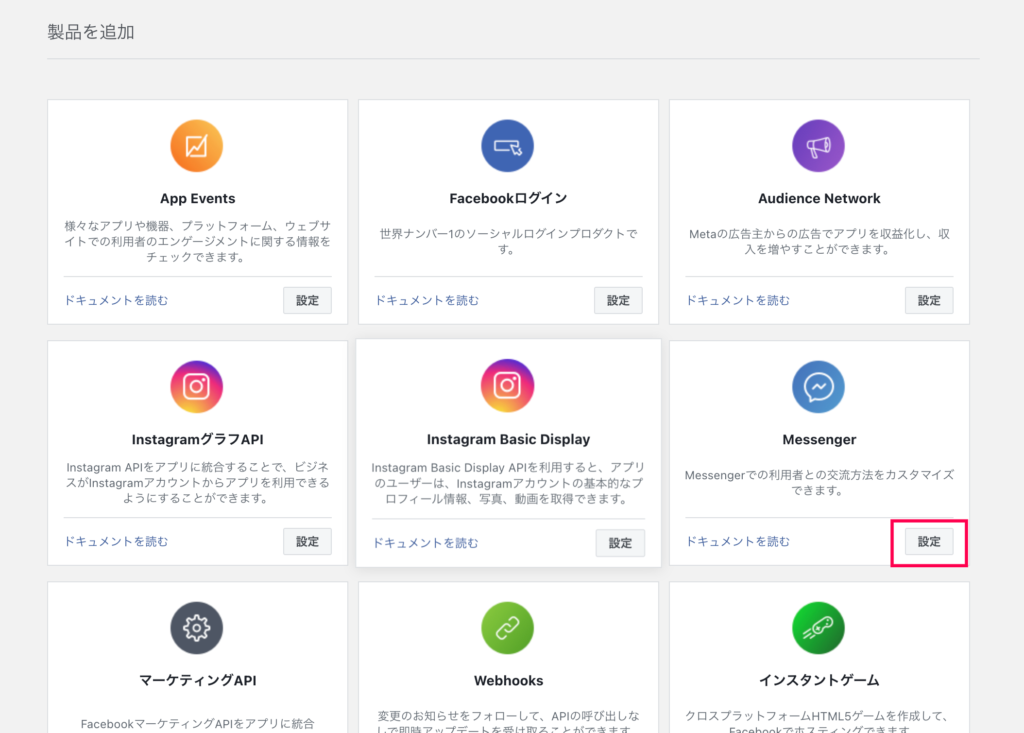The width and height of the screenshot is (1024, 733).
Task: View Messenger ドキュメントを読む link
Action: coord(738,542)
